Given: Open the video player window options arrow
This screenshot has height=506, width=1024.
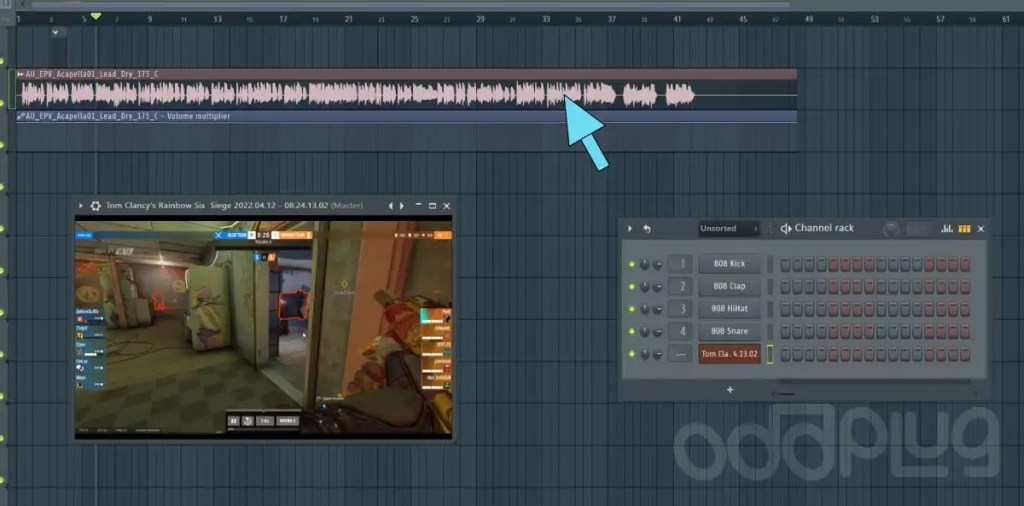Looking at the screenshot, I should click(81, 206).
